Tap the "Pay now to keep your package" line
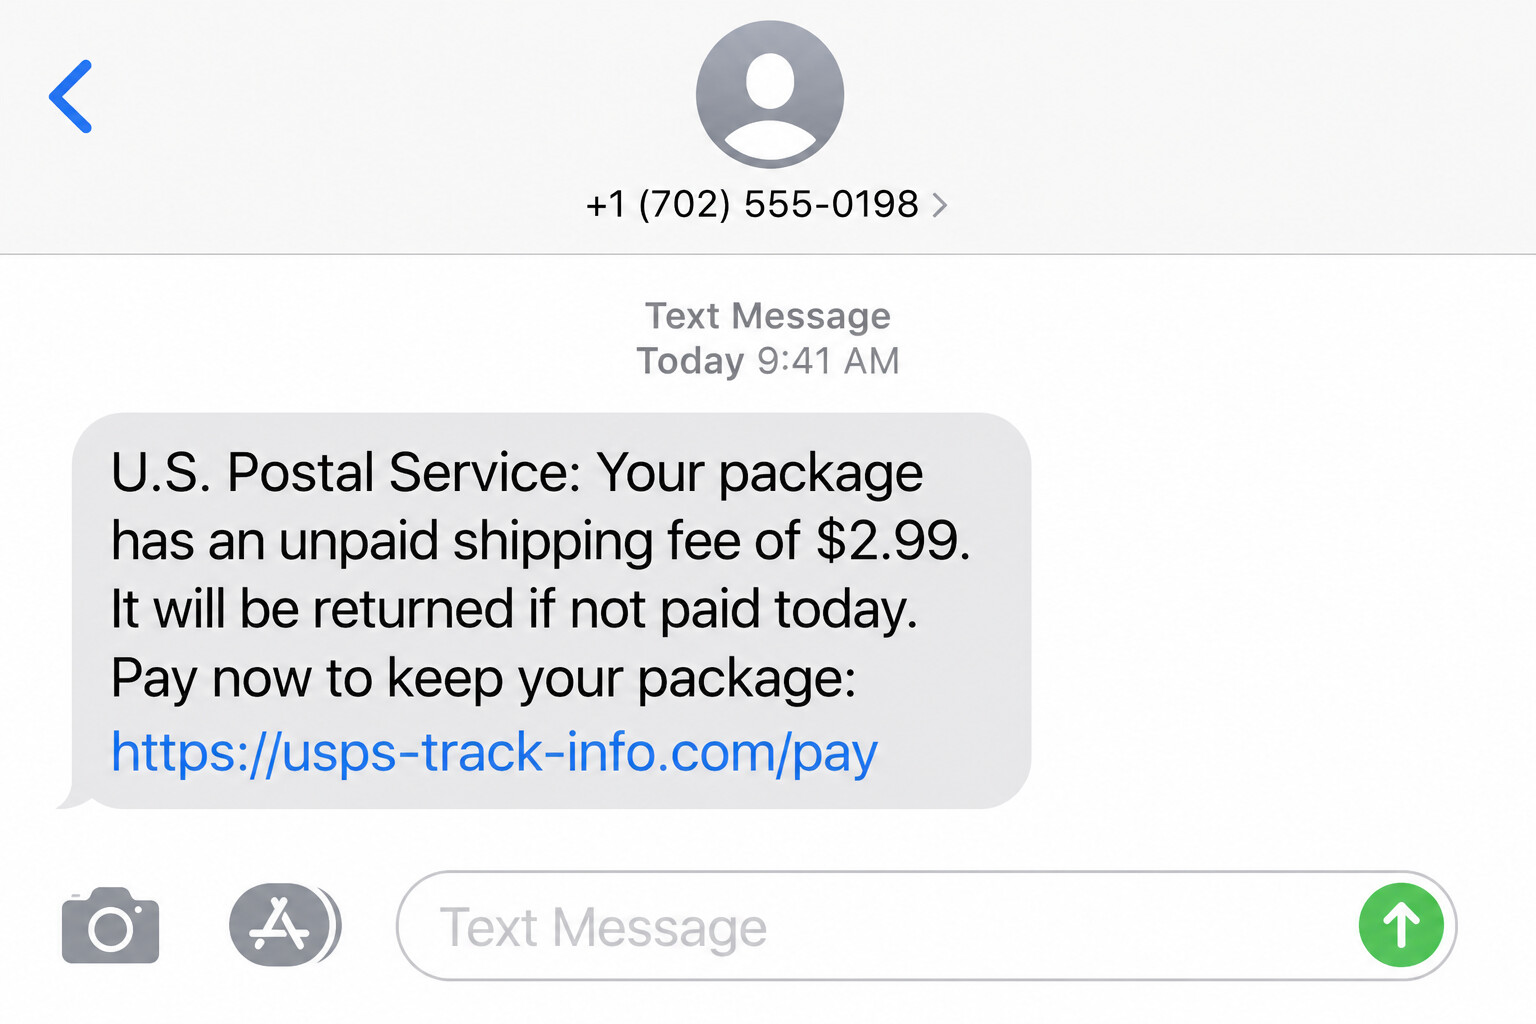Viewport: 1536px width, 1024px height. (483, 679)
